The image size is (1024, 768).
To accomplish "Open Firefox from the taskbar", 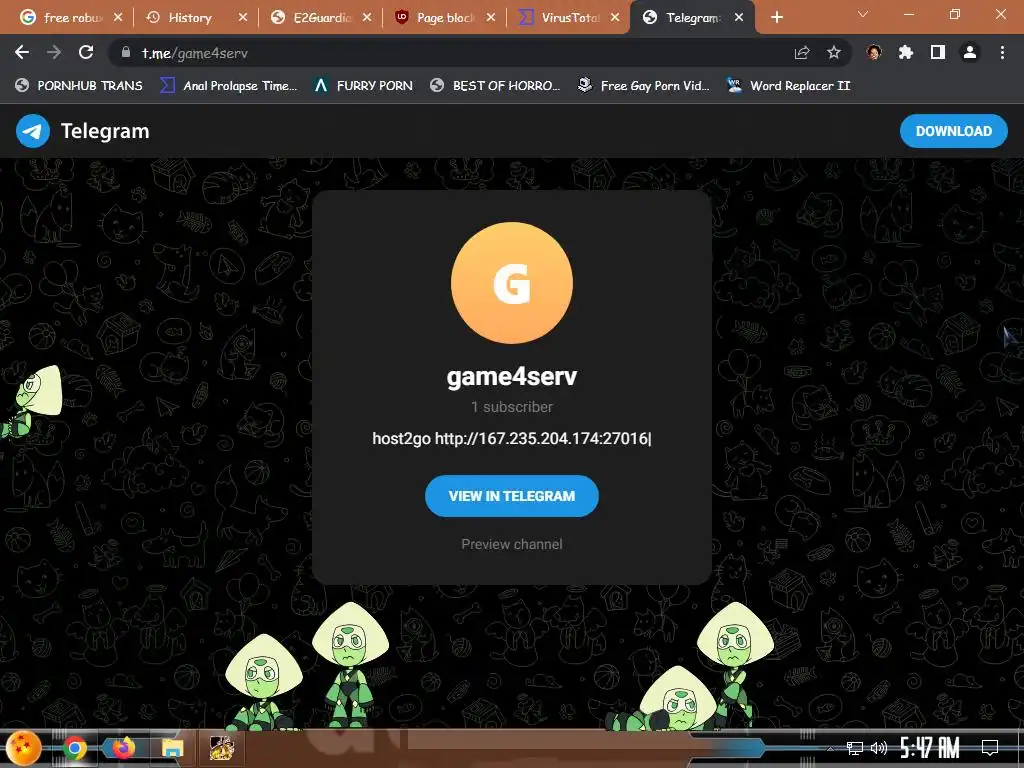I will [x=123, y=748].
